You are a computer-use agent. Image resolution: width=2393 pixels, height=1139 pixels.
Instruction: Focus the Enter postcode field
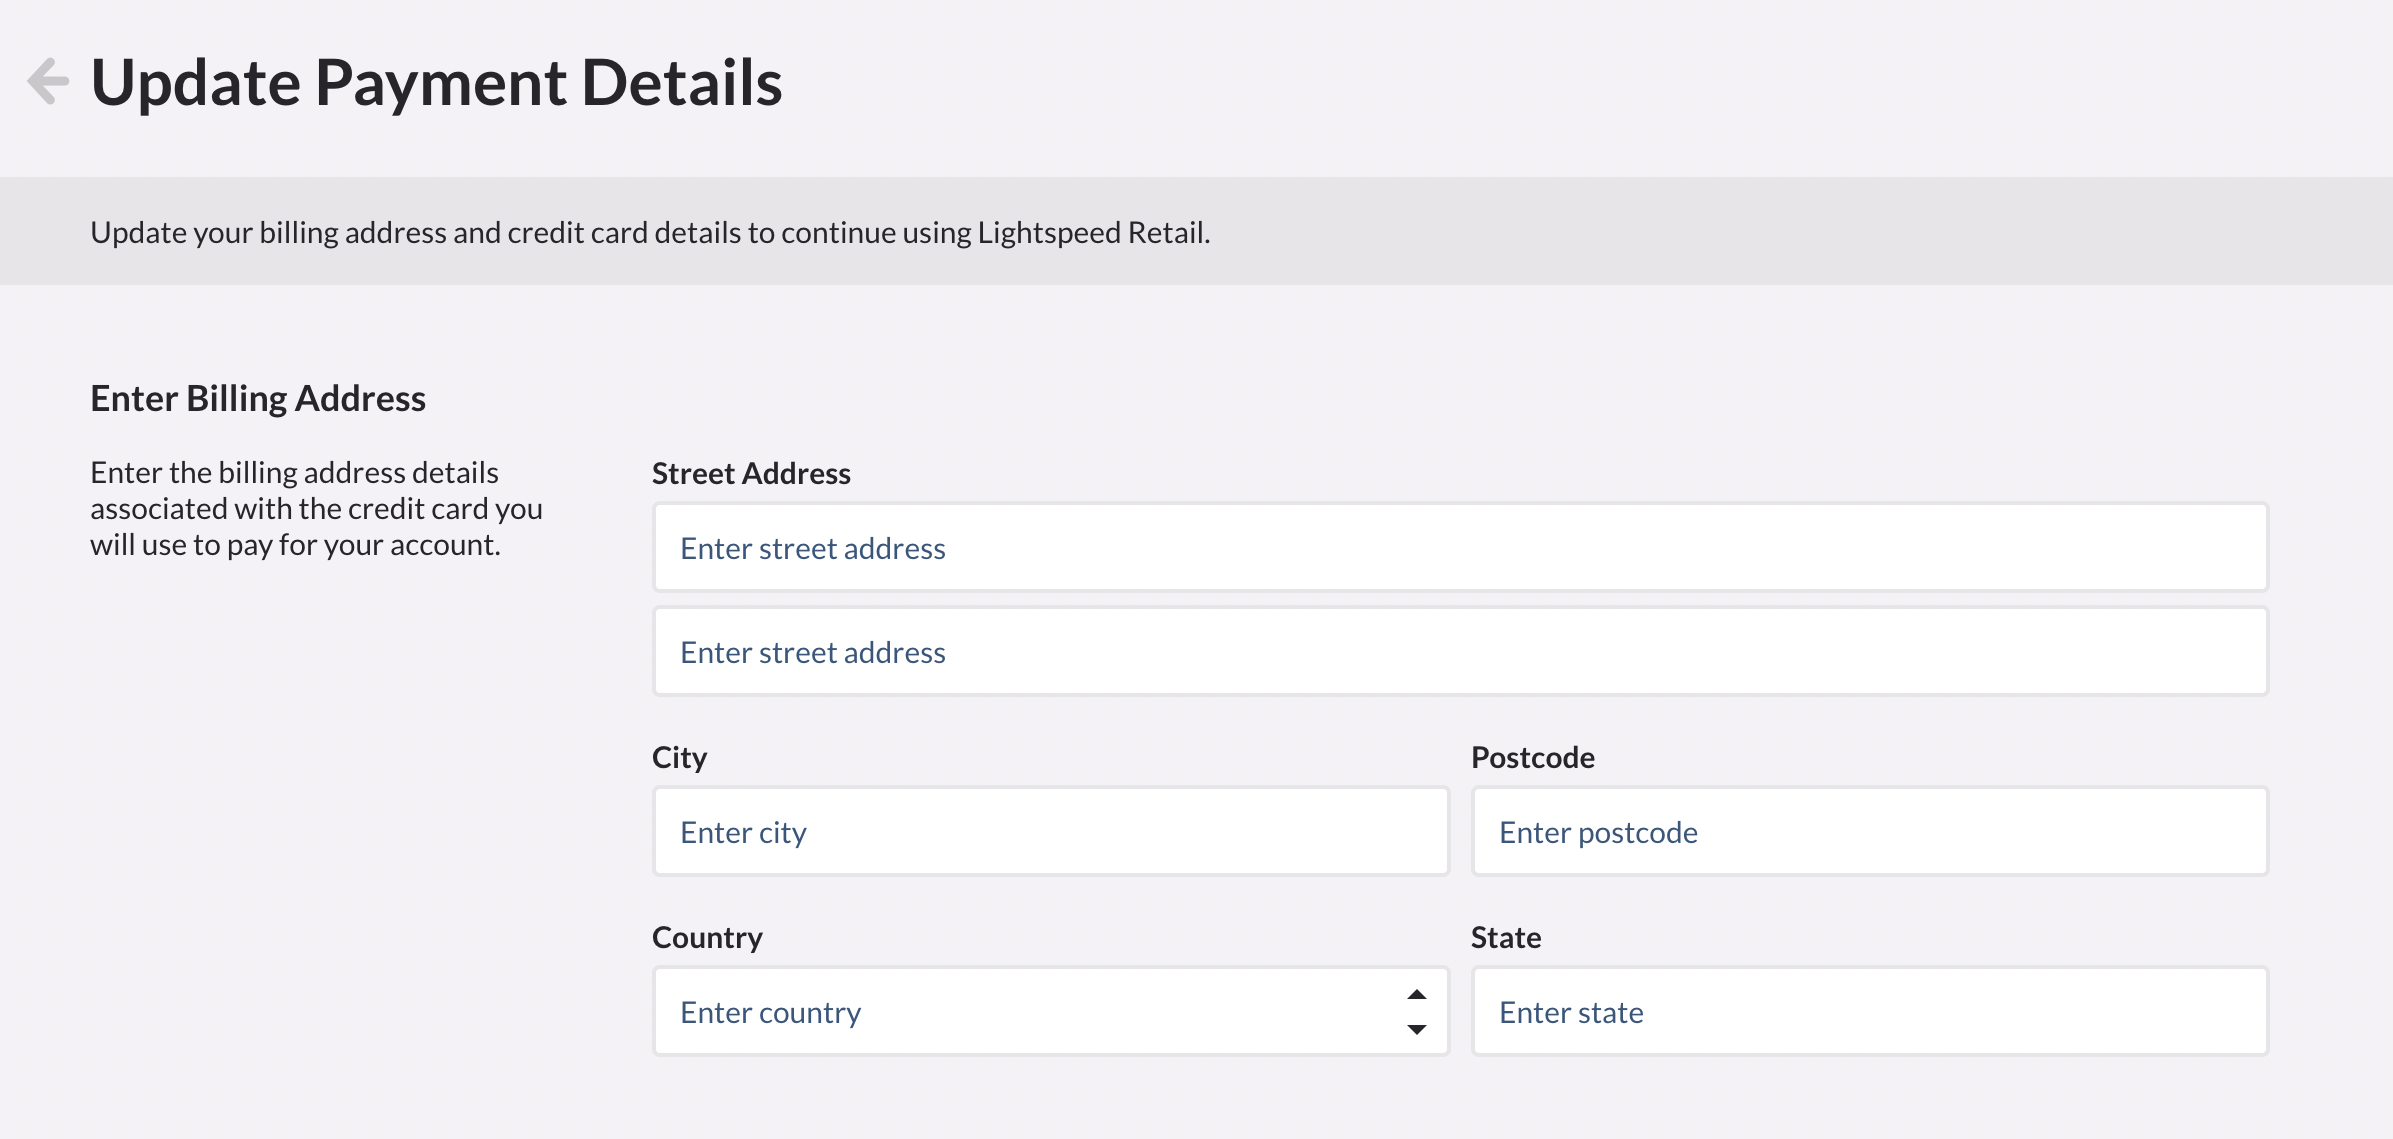(x=1869, y=831)
